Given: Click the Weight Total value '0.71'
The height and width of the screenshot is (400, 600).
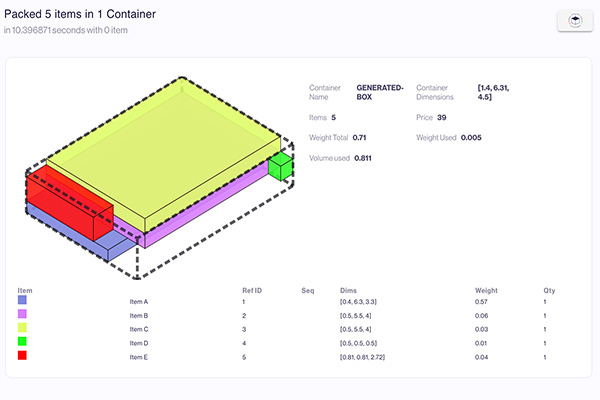Looking at the screenshot, I should 359,137.
